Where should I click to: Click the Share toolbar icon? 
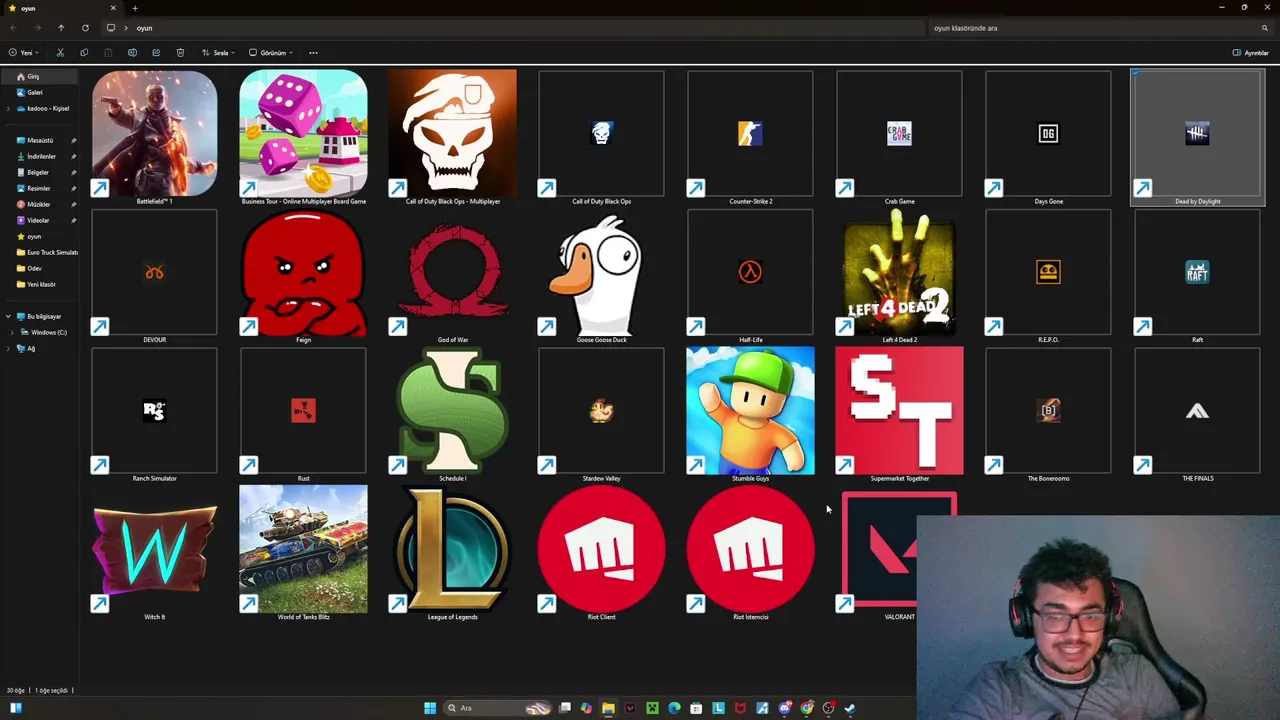point(156,53)
